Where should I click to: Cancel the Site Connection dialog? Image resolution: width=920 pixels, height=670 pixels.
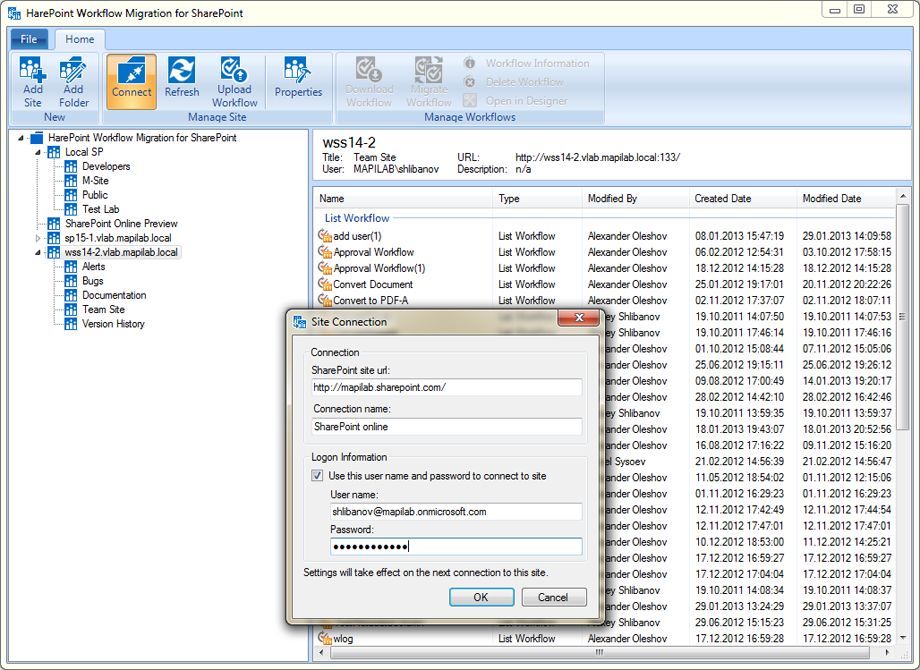[553, 597]
